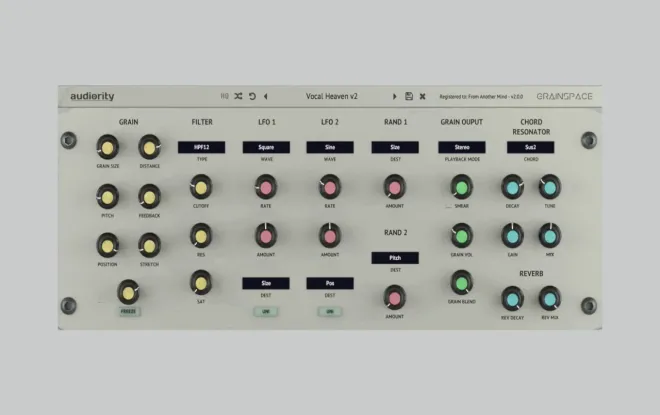Viewport: 660px width, 415px height.
Task: Open the Vocal Heaven v2 preset name
Action: [332, 96]
